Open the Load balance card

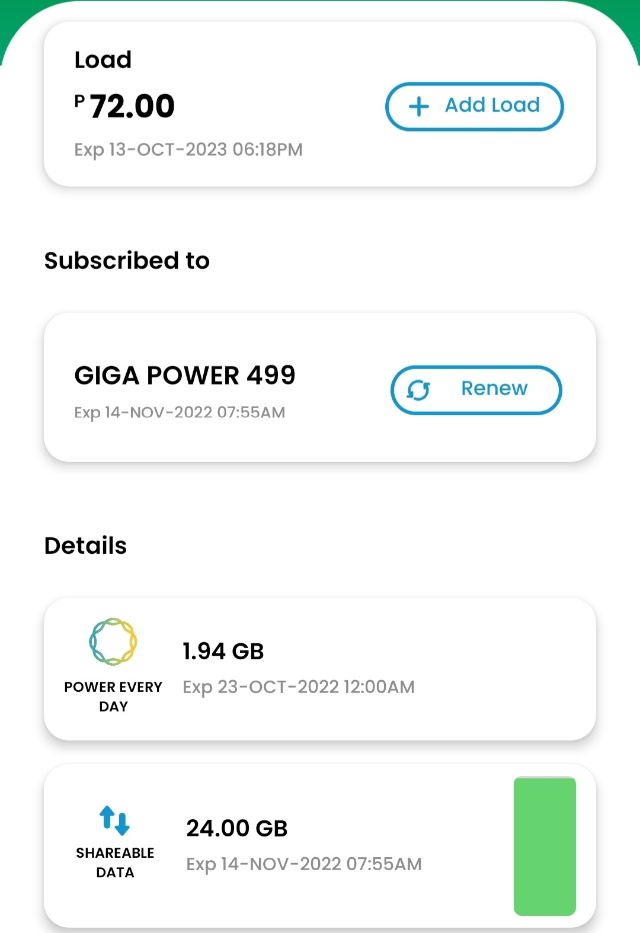tap(320, 104)
